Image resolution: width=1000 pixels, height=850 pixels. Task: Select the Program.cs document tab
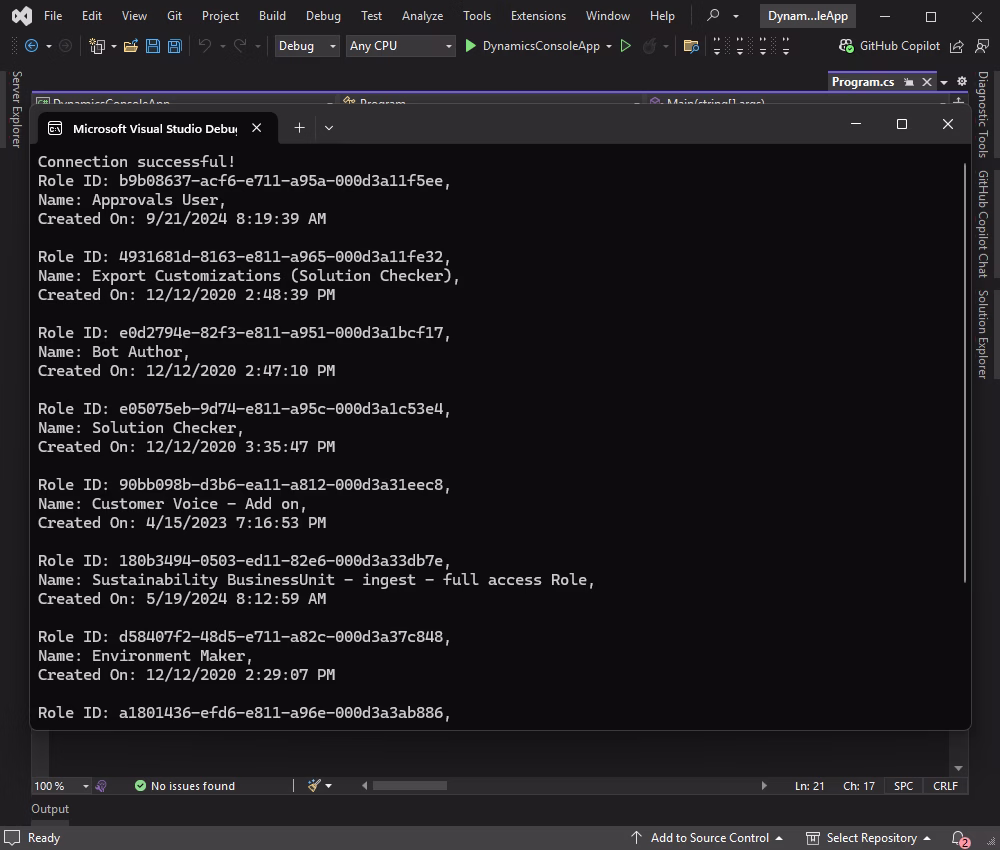pyautogui.click(x=863, y=82)
